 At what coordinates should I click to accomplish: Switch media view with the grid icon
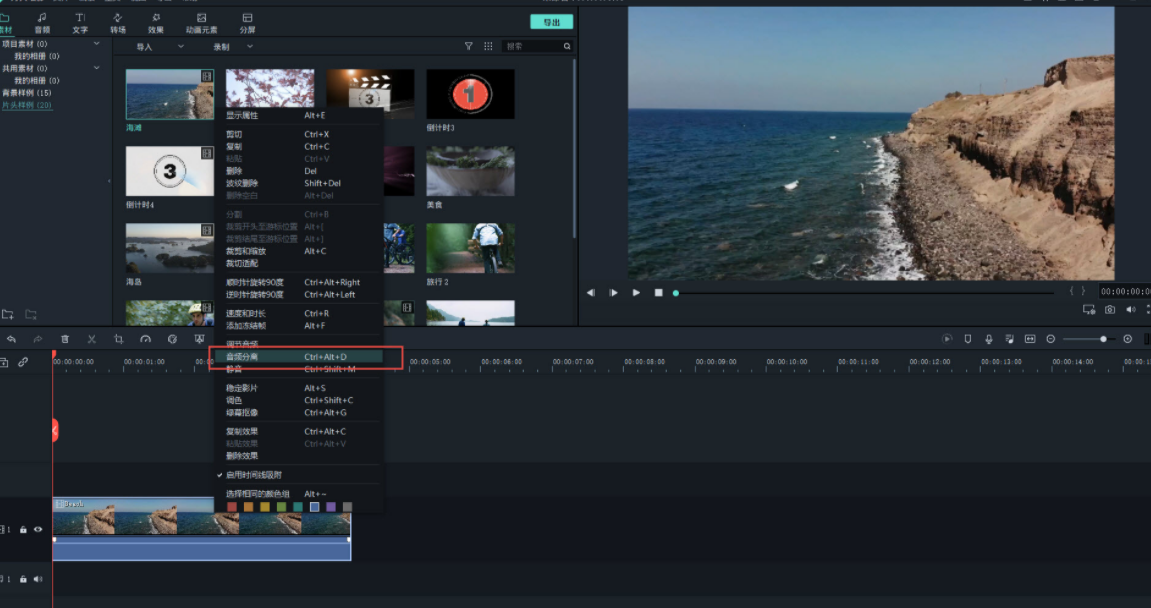(488, 46)
